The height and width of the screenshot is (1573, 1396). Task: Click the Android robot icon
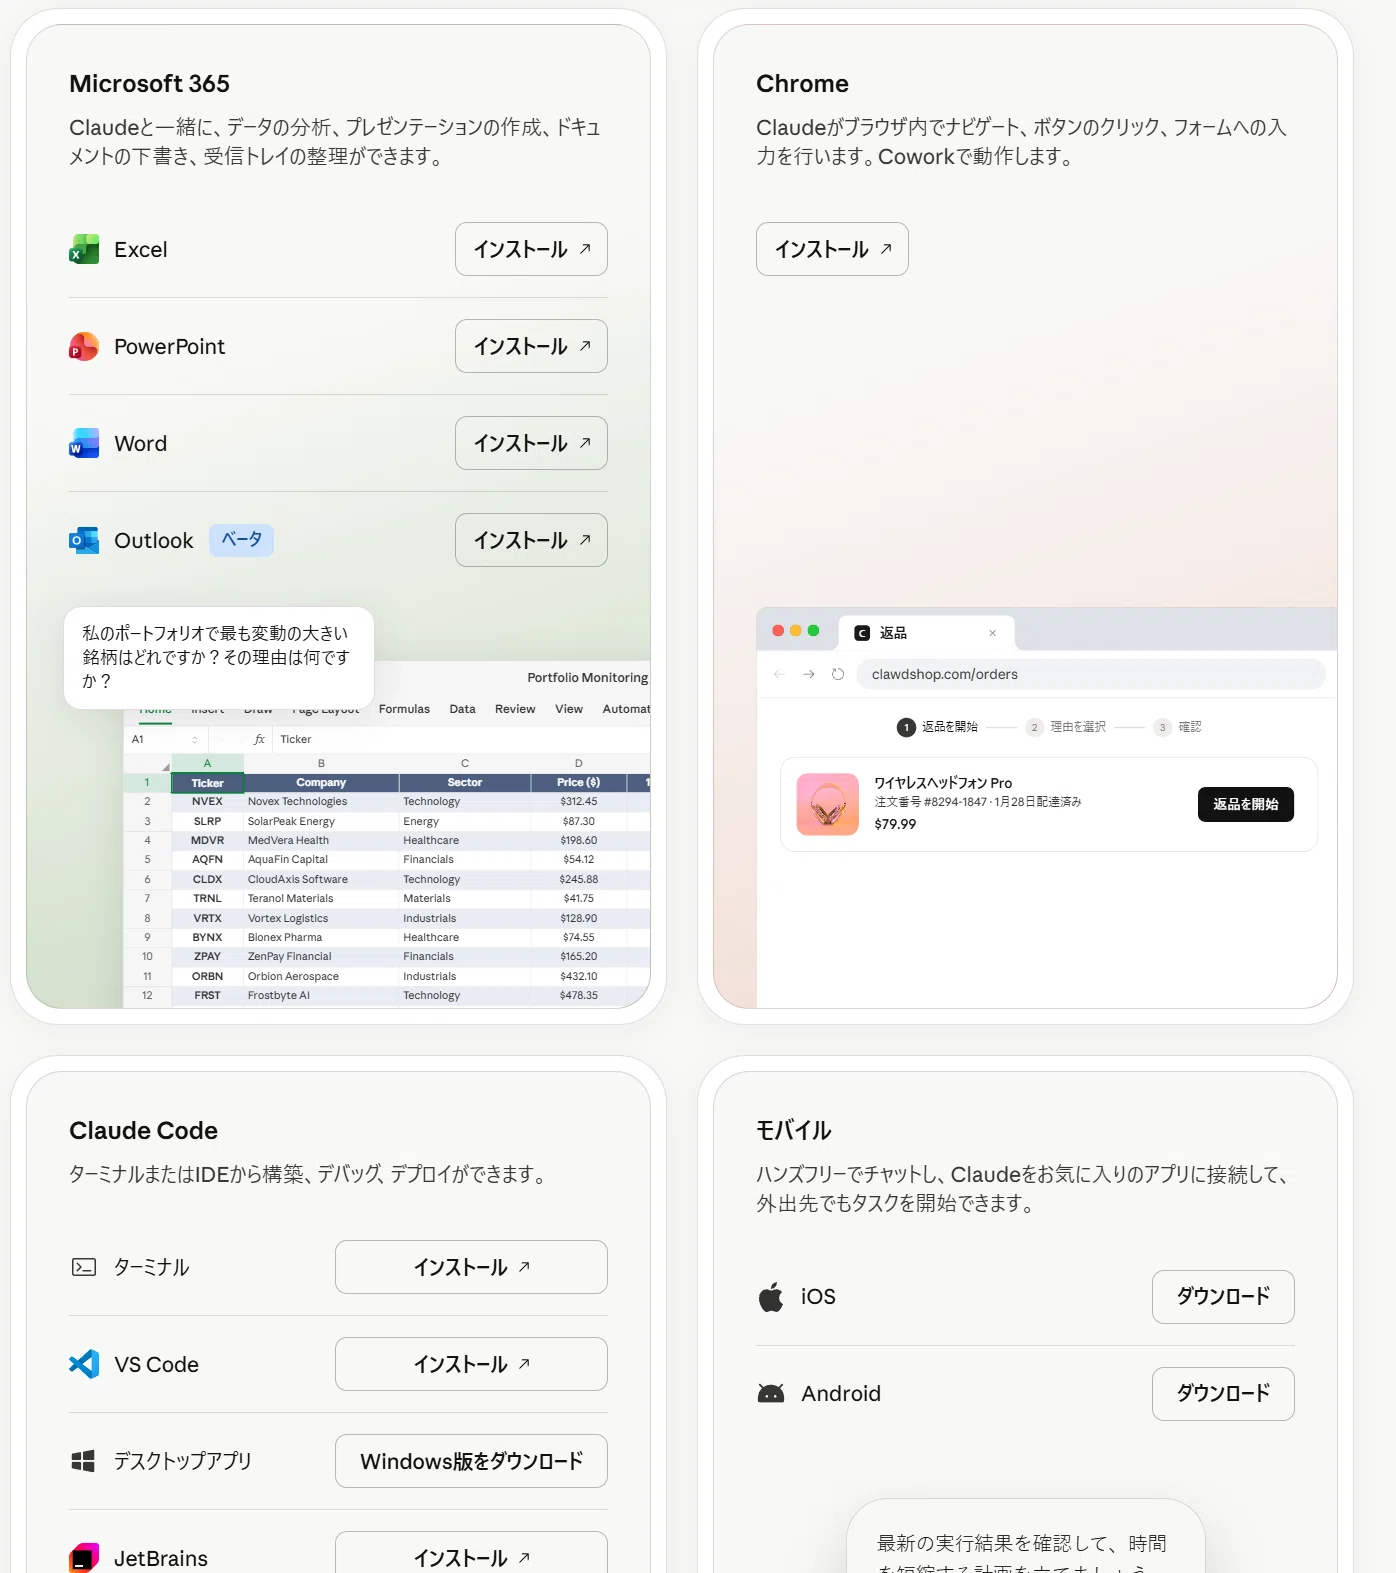point(771,1393)
